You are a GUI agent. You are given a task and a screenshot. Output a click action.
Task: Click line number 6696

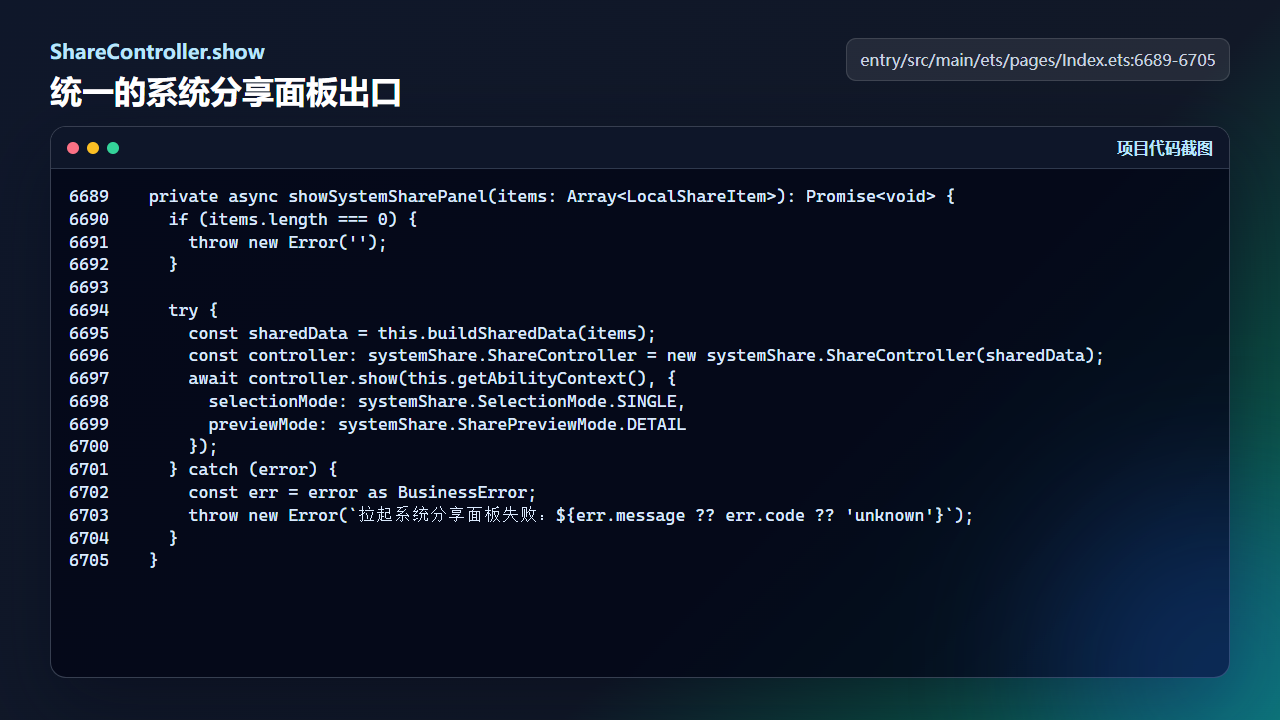pos(89,355)
